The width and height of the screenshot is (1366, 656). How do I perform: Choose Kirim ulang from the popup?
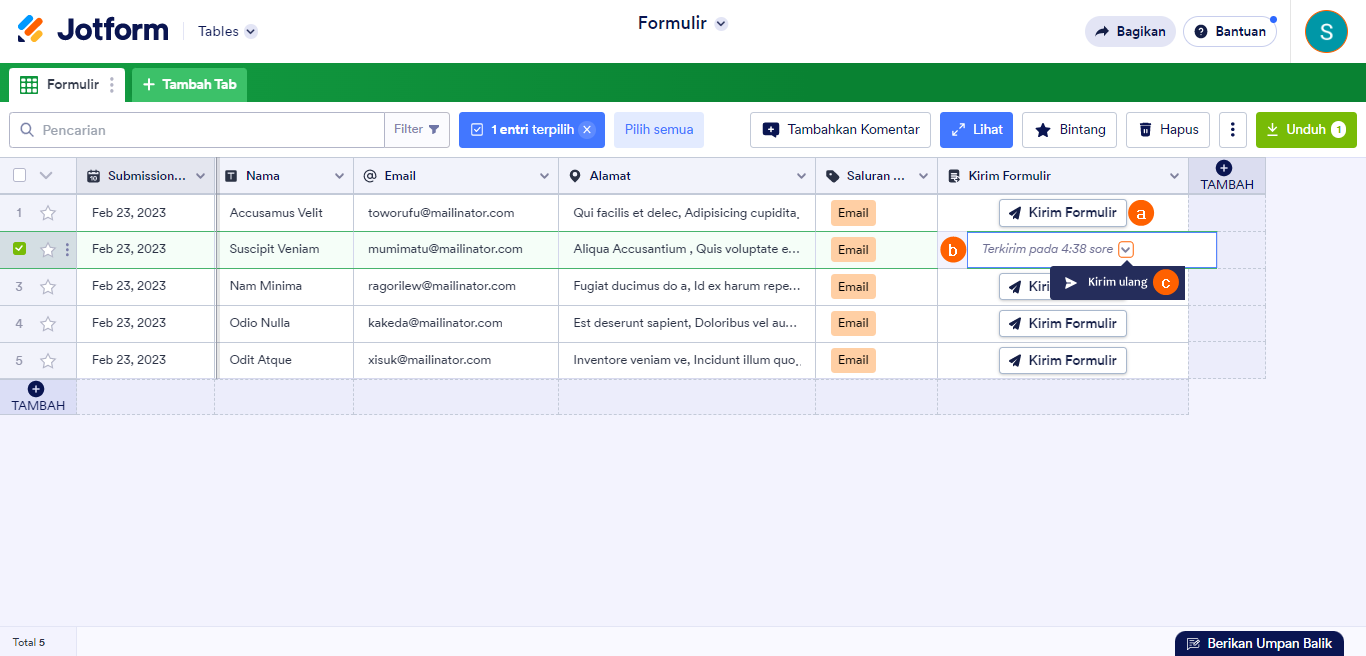point(1107,283)
